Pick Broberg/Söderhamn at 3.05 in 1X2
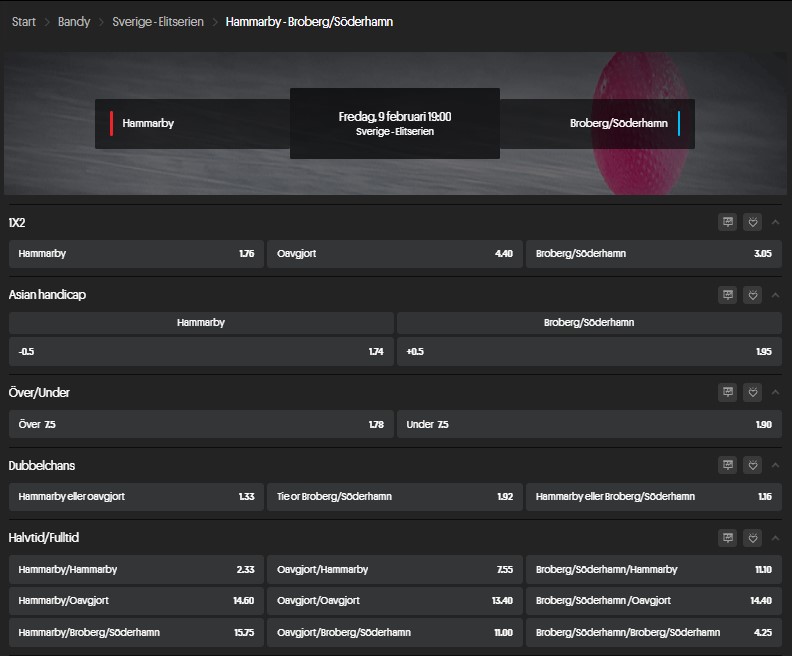The width and height of the screenshot is (792, 656). (x=654, y=254)
